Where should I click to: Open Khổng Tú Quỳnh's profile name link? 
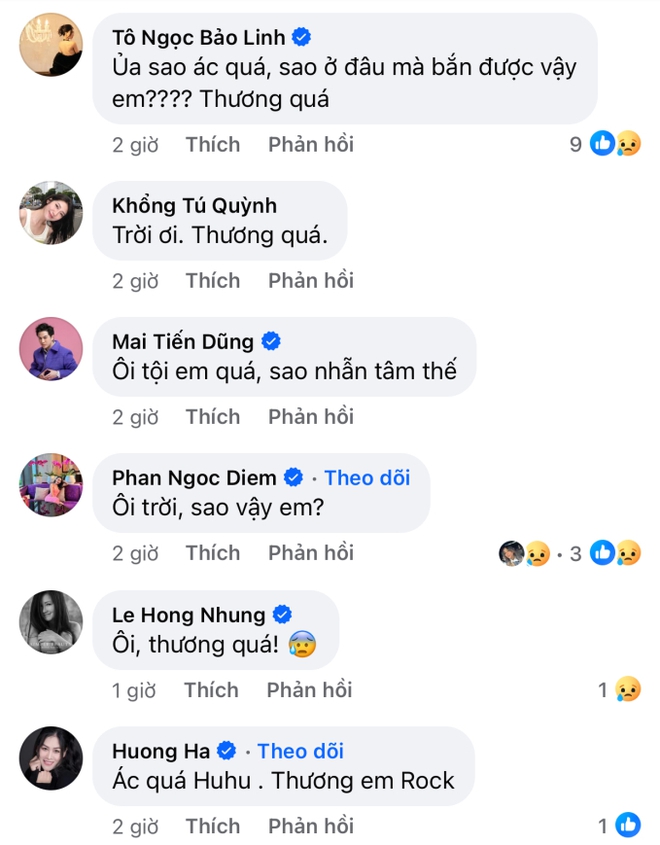tap(194, 206)
